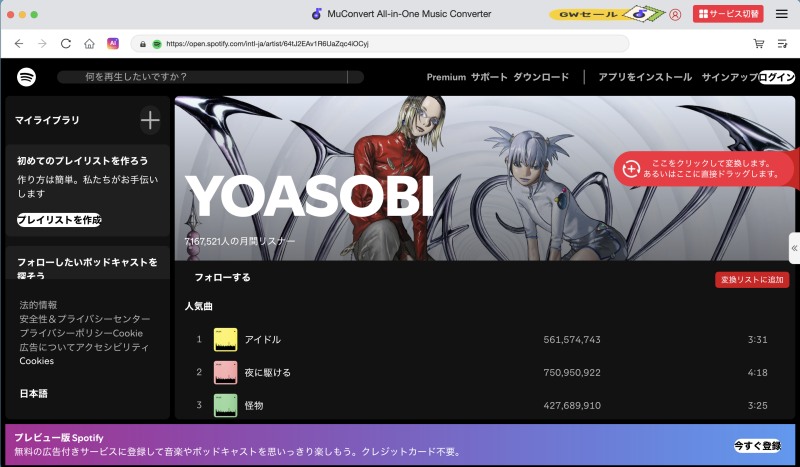Click the red window close button
The image size is (800, 467).
point(10,14)
